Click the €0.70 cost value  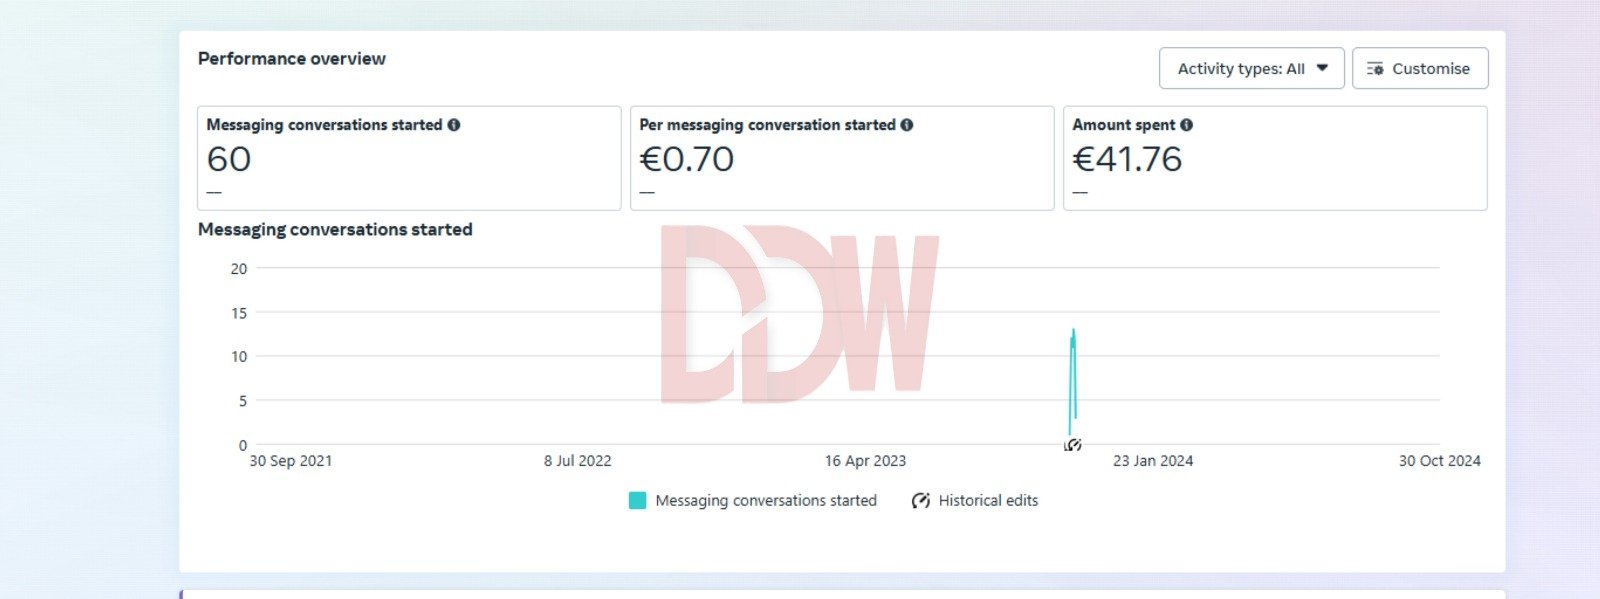[x=687, y=159]
